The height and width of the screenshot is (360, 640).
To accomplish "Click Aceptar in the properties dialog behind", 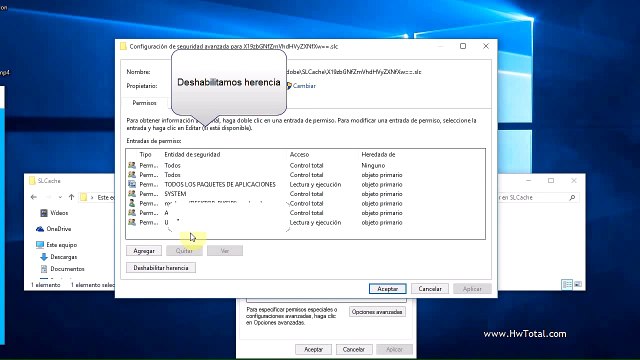I will click(x=313, y=349).
